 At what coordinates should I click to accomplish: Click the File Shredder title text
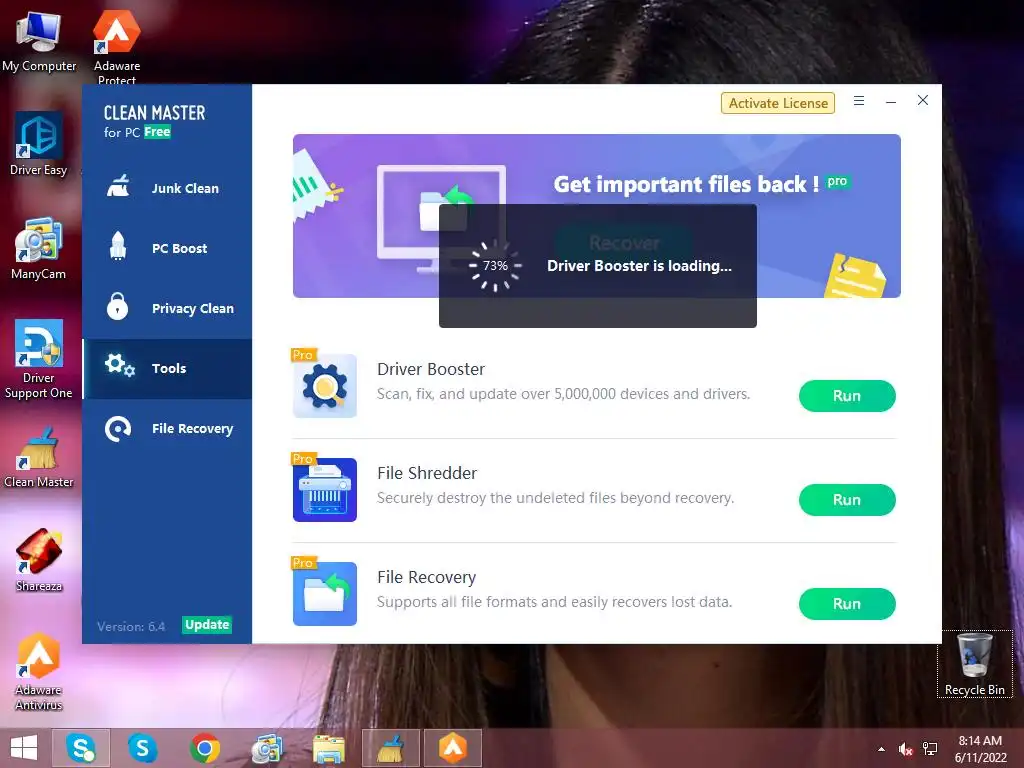(x=427, y=473)
